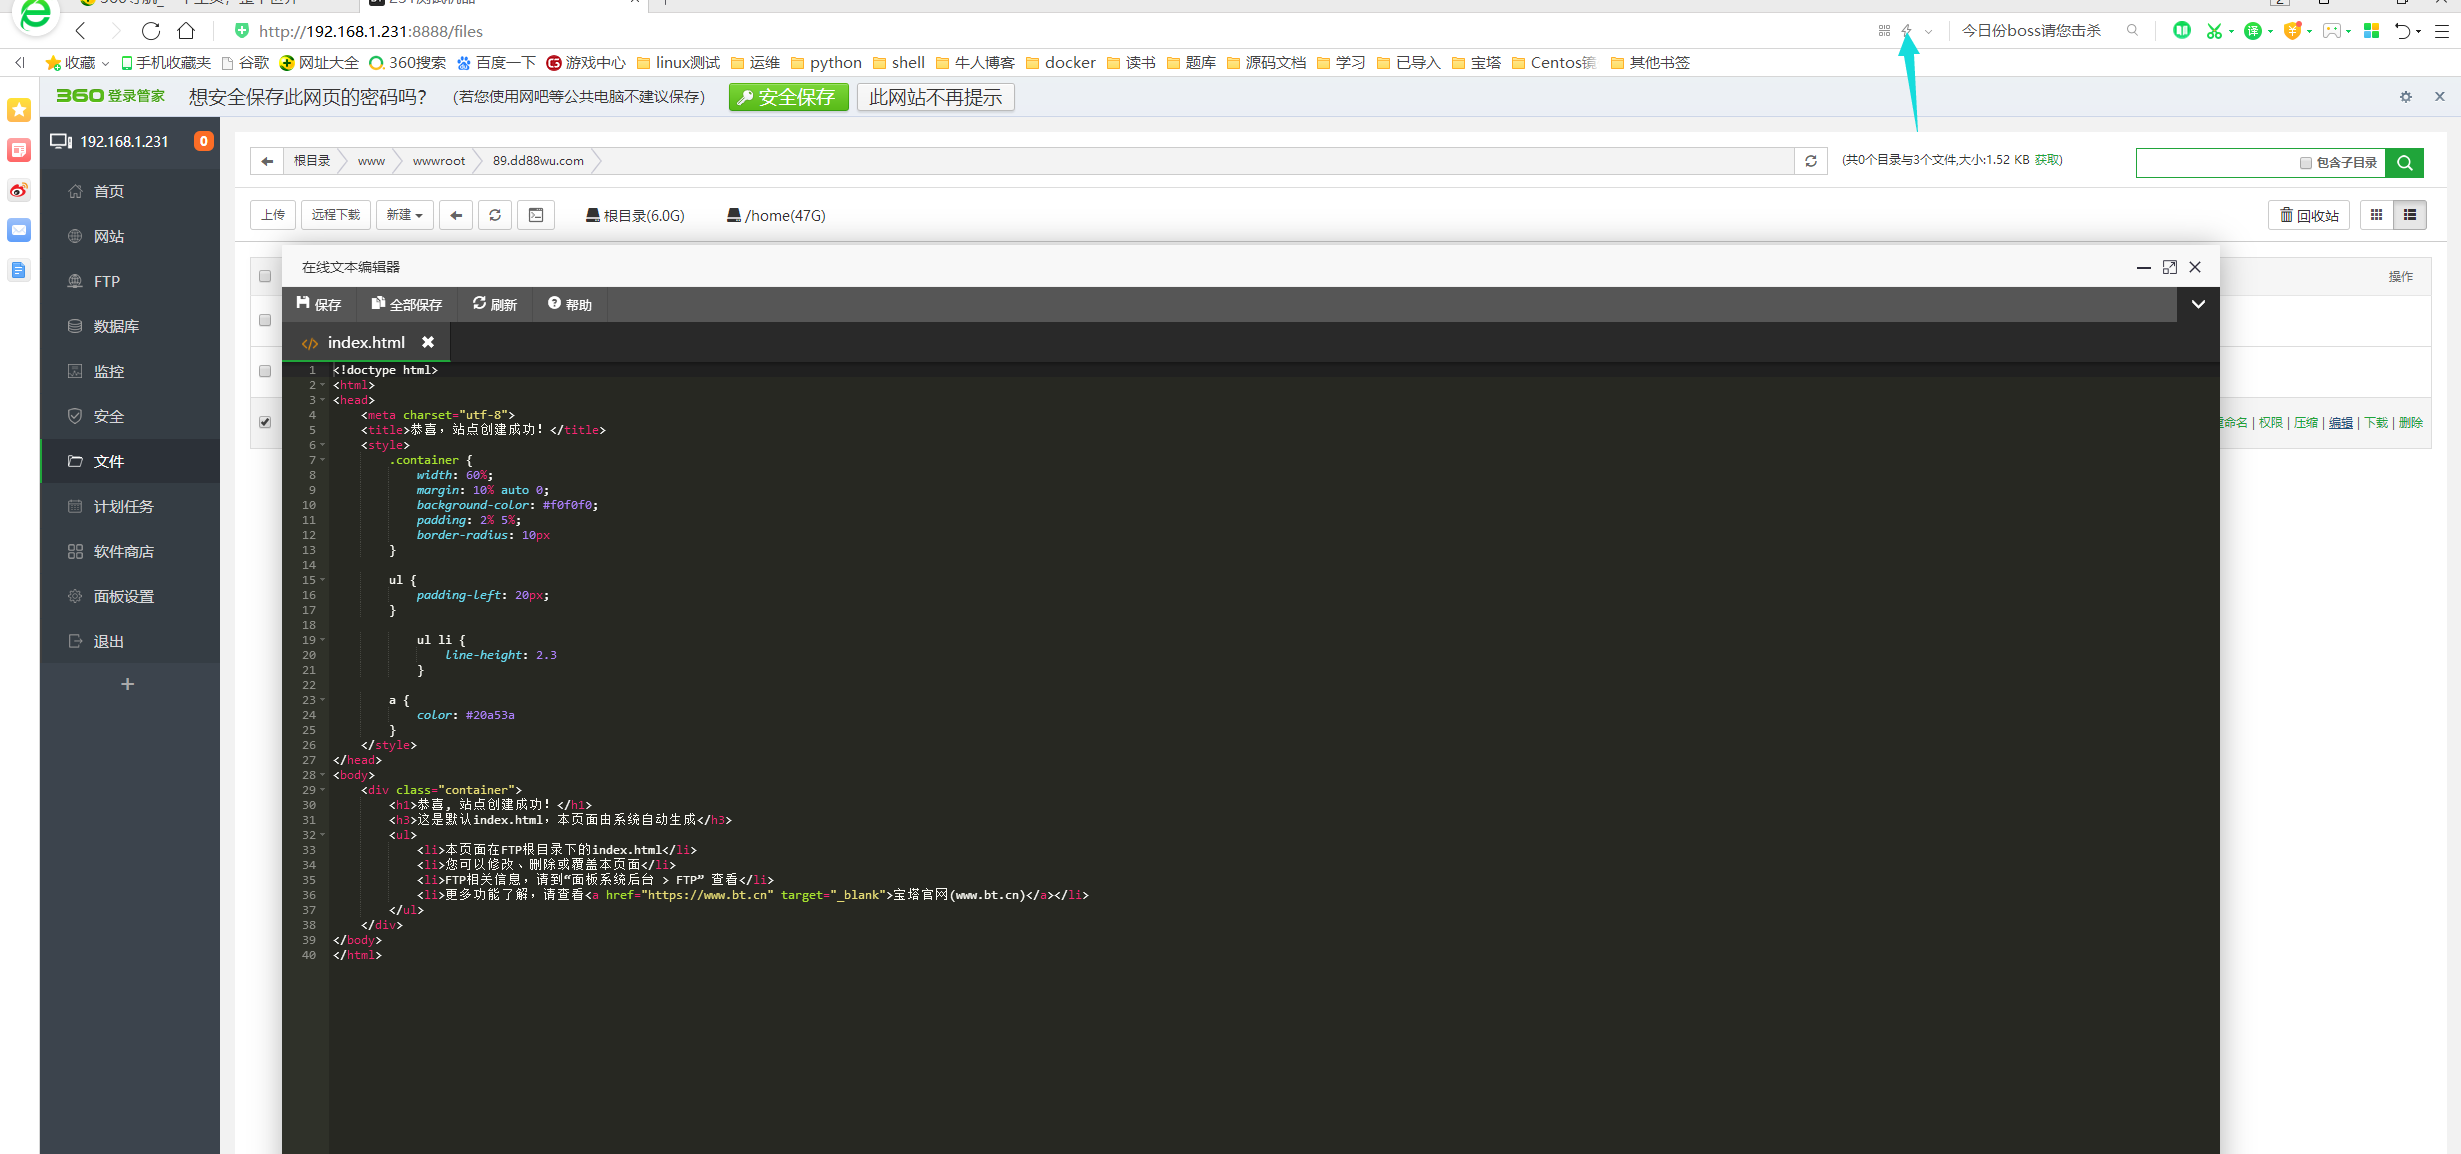Image resolution: width=2461 pixels, height=1154 pixels.
Task: Minimize the online text editor dialog
Action: coord(2143,267)
